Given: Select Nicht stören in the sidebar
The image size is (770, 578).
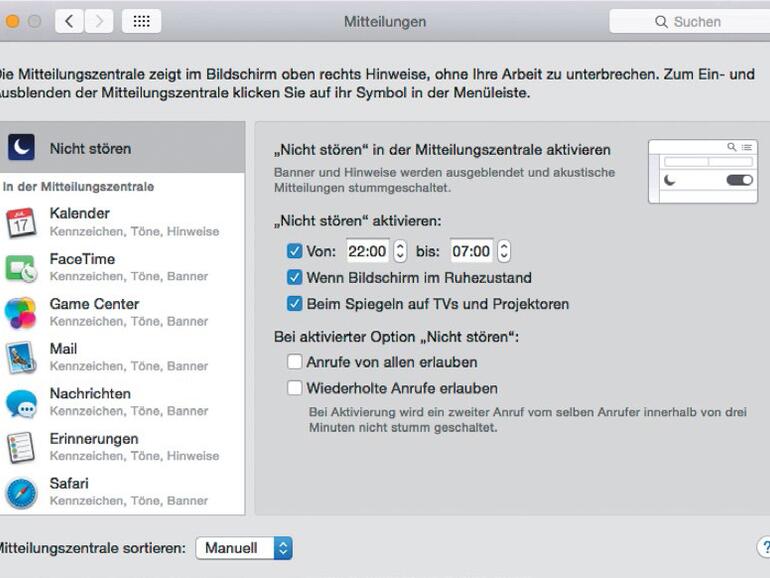Looking at the screenshot, I should point(122,147).
